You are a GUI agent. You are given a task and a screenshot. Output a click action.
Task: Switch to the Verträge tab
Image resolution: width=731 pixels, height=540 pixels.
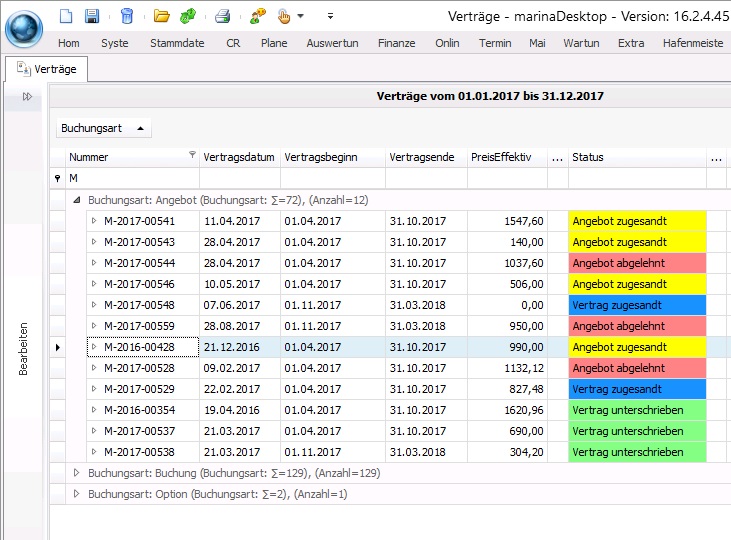(x=47, y=69)
